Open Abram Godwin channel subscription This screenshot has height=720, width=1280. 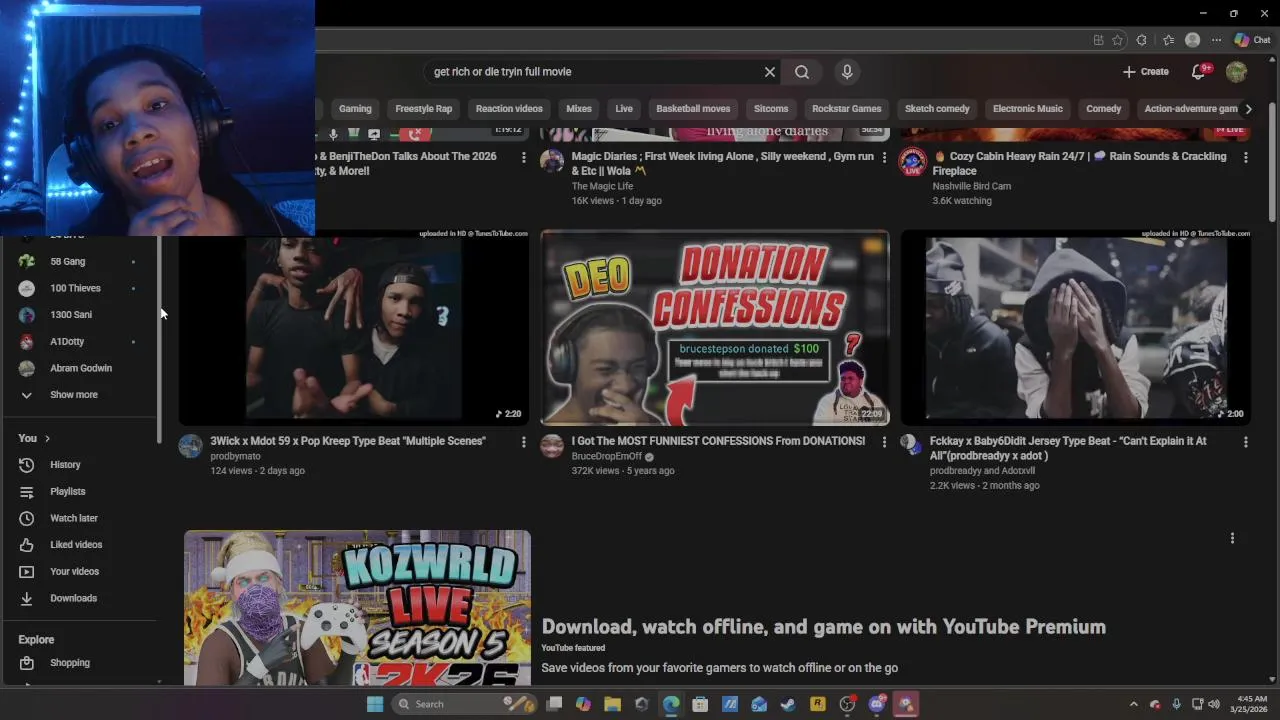80,368
